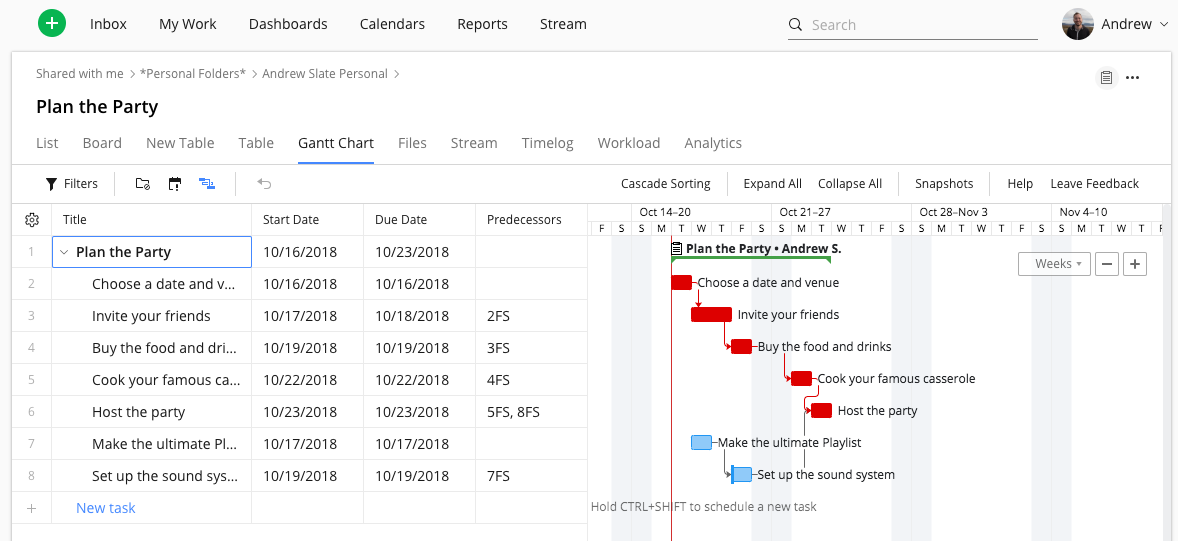The width and height of the screenshot is (1178, 541).
Task: Zoom in timeline with plus button
Action: coord(1134,264)
